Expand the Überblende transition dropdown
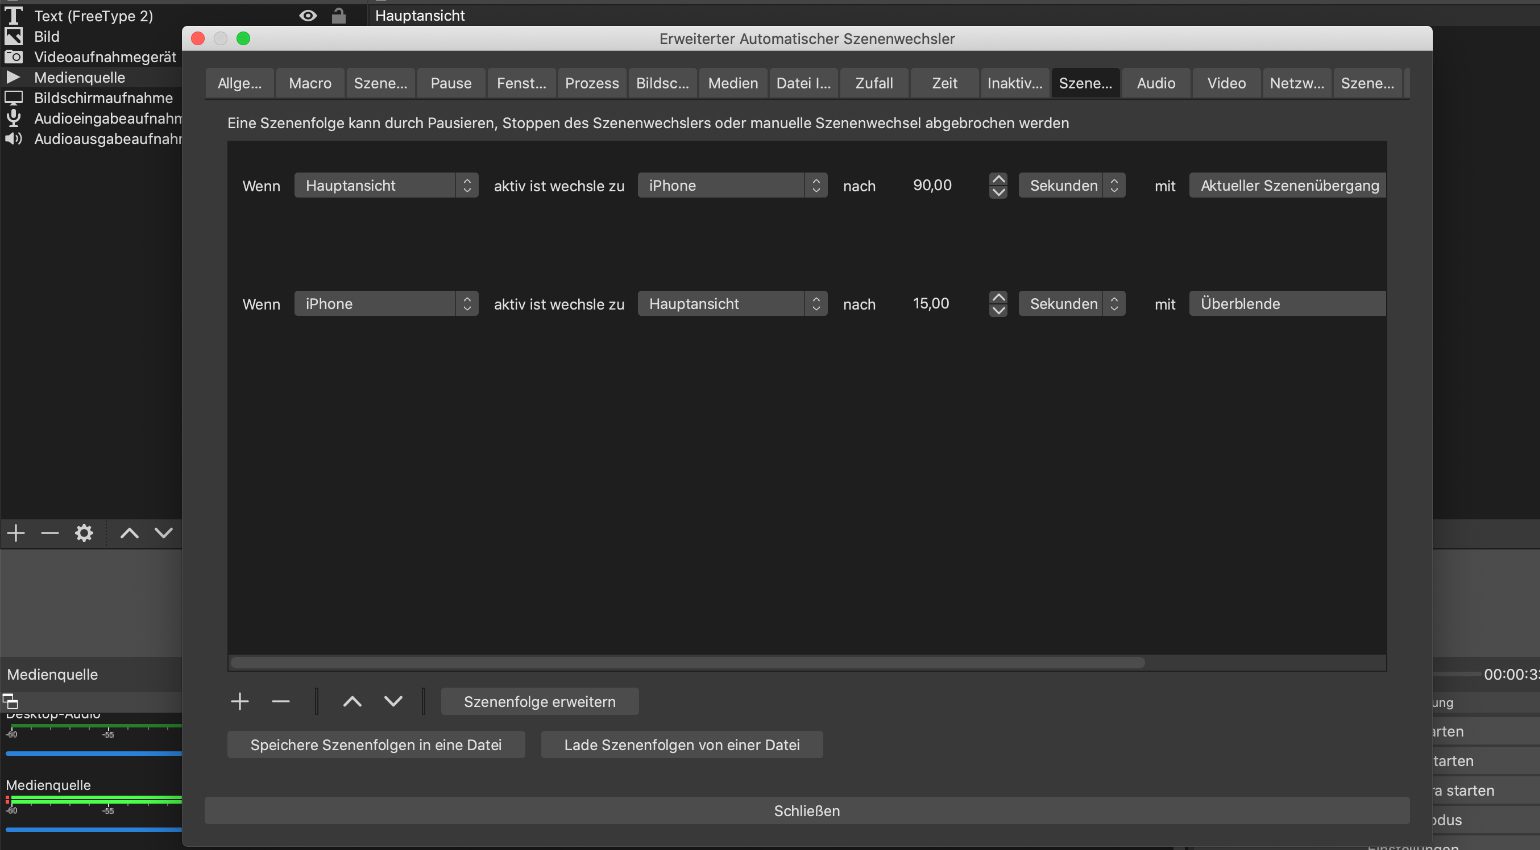The height and width of the screenshot is (850, 1540). point(1286,304)
